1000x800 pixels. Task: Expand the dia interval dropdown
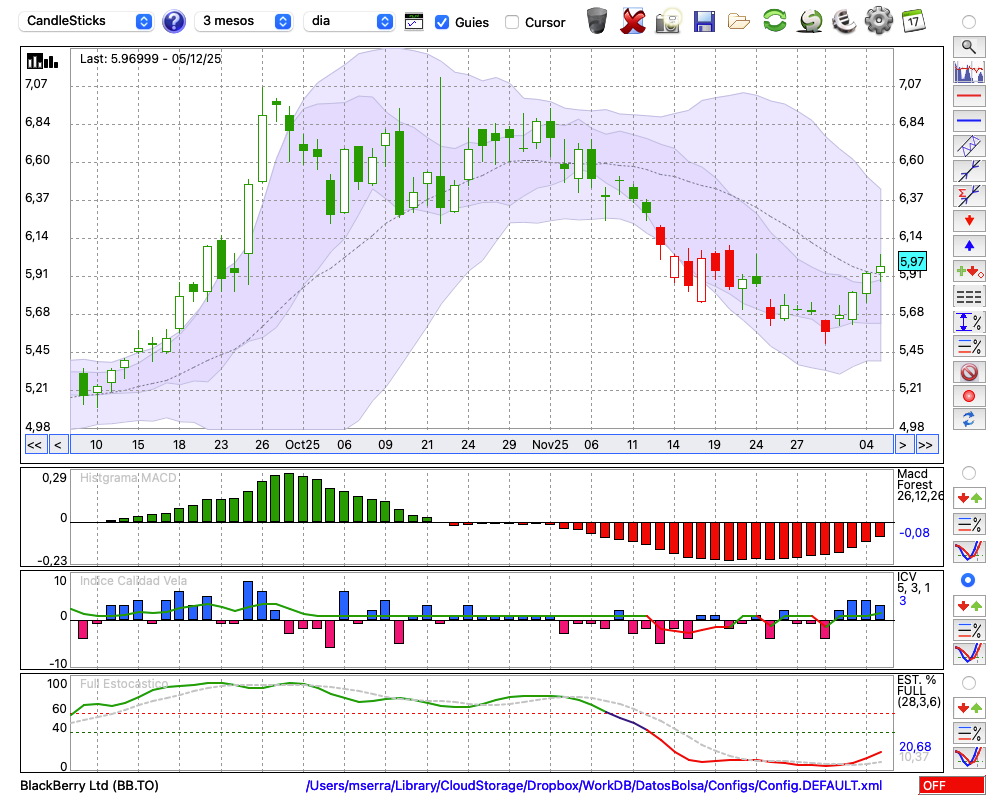tap(349, 21)
